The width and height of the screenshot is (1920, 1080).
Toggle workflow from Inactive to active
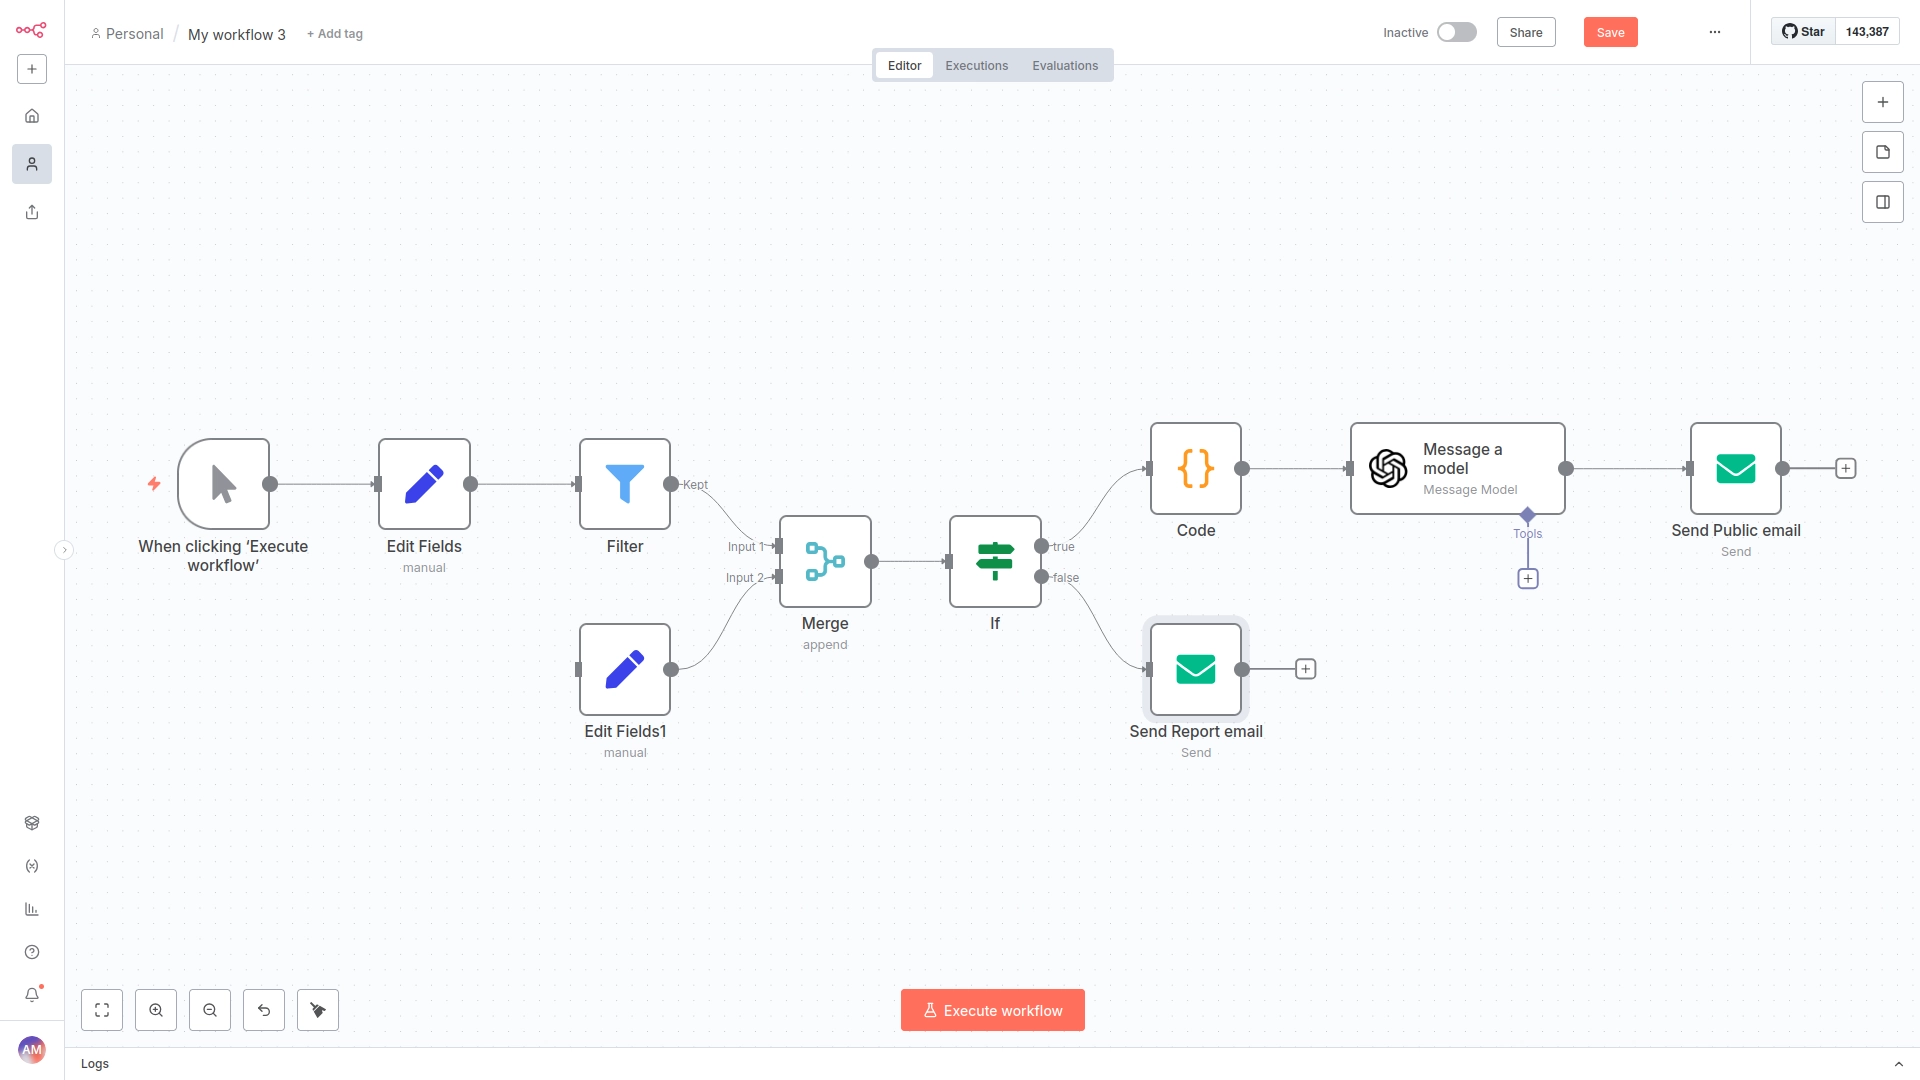[1456, 32]
